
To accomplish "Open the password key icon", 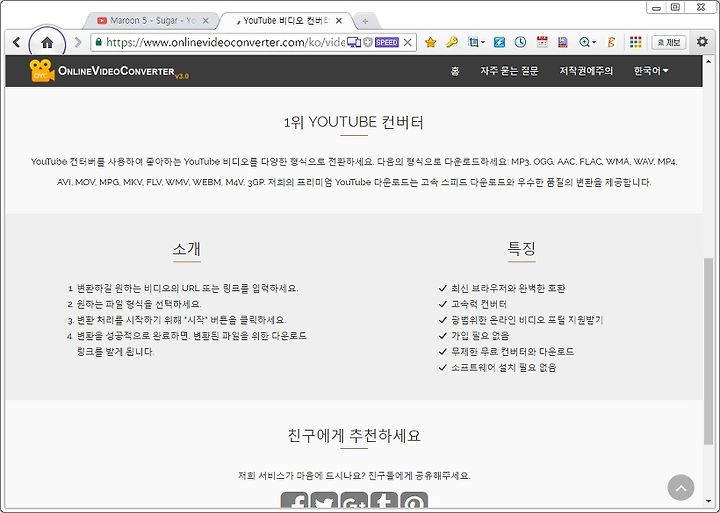I will pos(452,42).
